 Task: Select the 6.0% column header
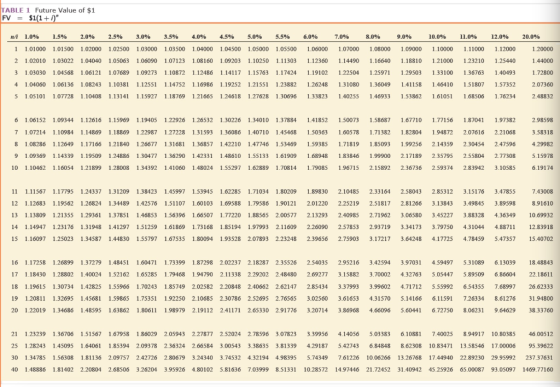(311, 37)
